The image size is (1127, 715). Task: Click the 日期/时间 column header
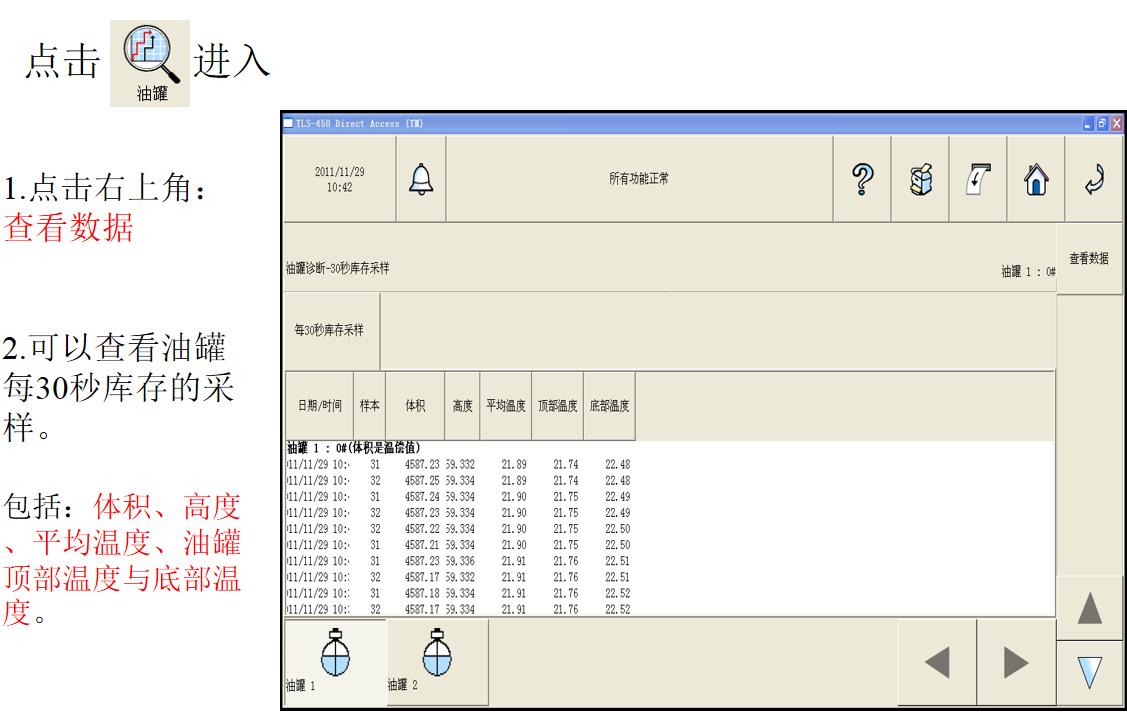319,407
